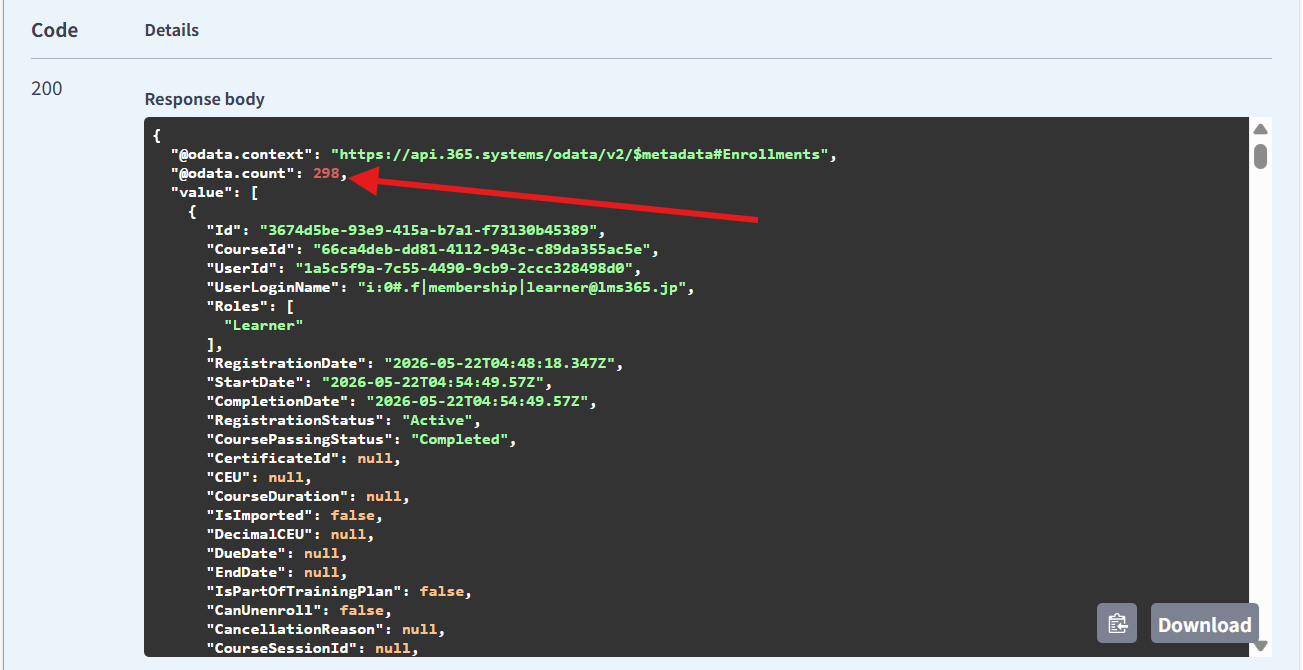Click the CertificateId null line
This screenshot has width=1303, height=670.
coord(304,458)
